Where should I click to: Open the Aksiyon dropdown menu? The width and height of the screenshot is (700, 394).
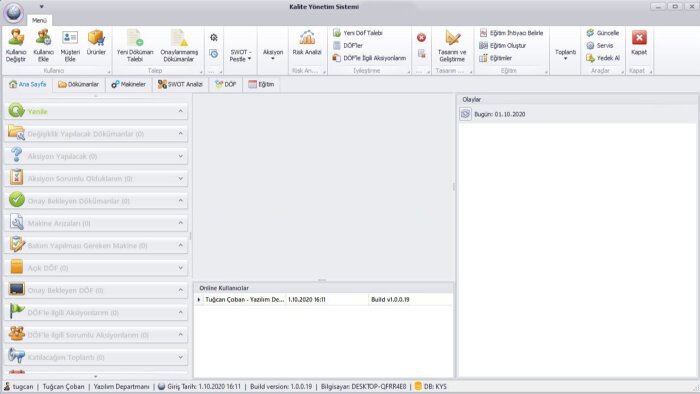coord(273,55)
